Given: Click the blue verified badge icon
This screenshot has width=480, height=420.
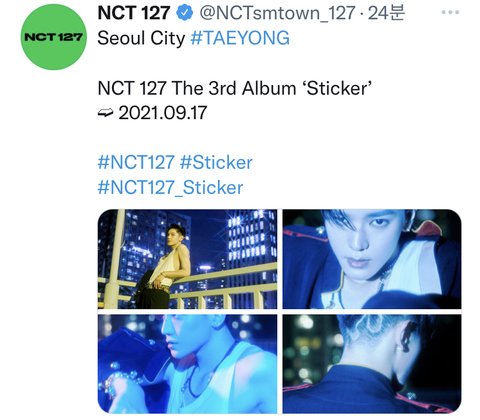Looking at the screenshot, I should [x=184, y=13].
